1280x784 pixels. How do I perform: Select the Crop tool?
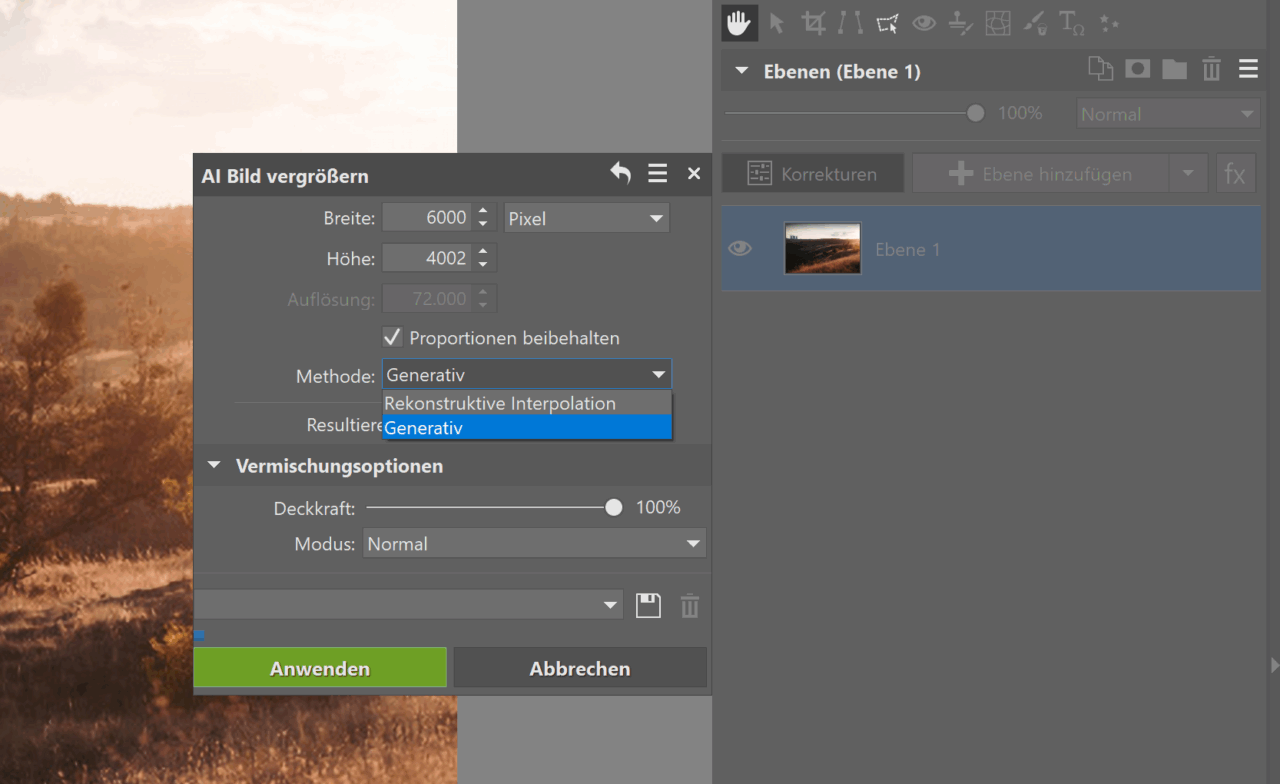click(814, 23)
